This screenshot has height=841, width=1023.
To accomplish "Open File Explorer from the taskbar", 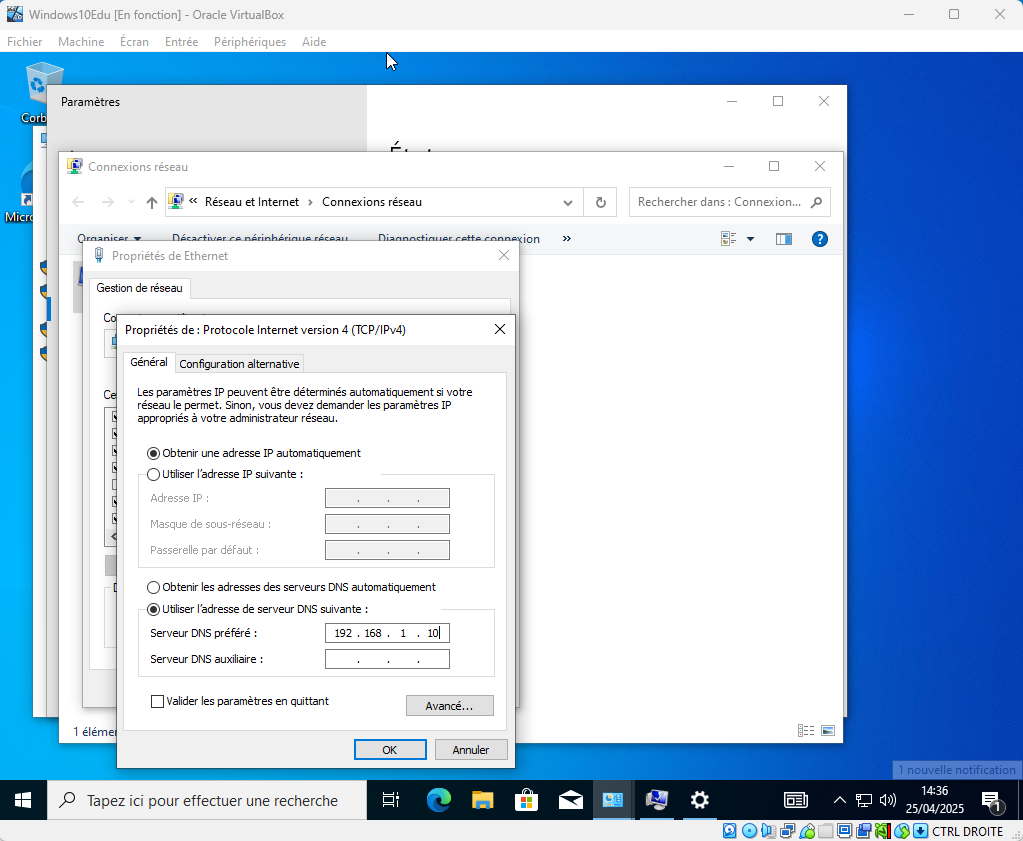I will [x=482, y=800].
